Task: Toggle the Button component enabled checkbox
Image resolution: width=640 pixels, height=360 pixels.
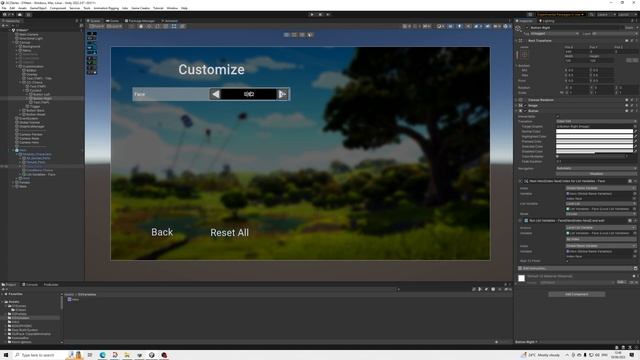Action: (525, 111)
